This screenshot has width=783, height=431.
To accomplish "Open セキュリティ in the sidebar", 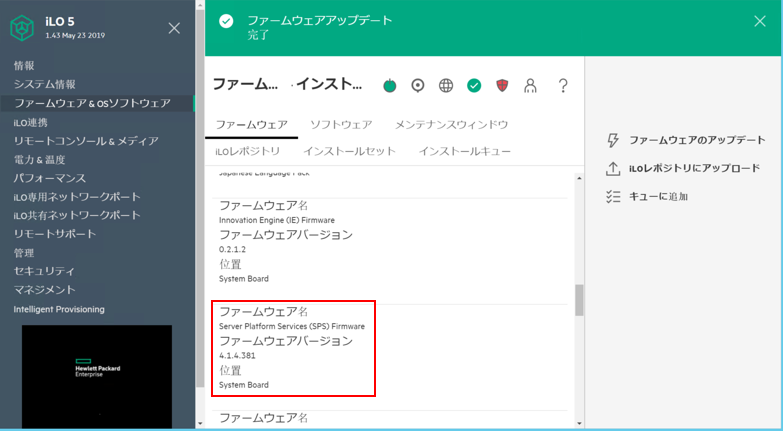I will [44, 271].
